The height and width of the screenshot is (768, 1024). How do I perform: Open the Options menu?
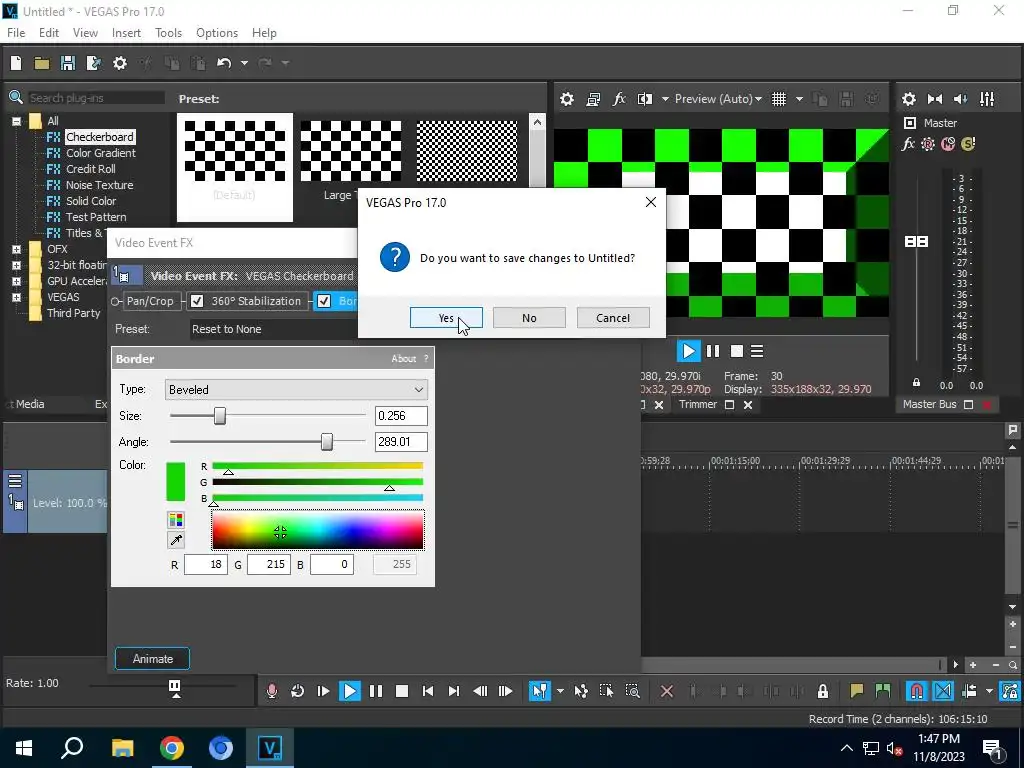(217, 33)
